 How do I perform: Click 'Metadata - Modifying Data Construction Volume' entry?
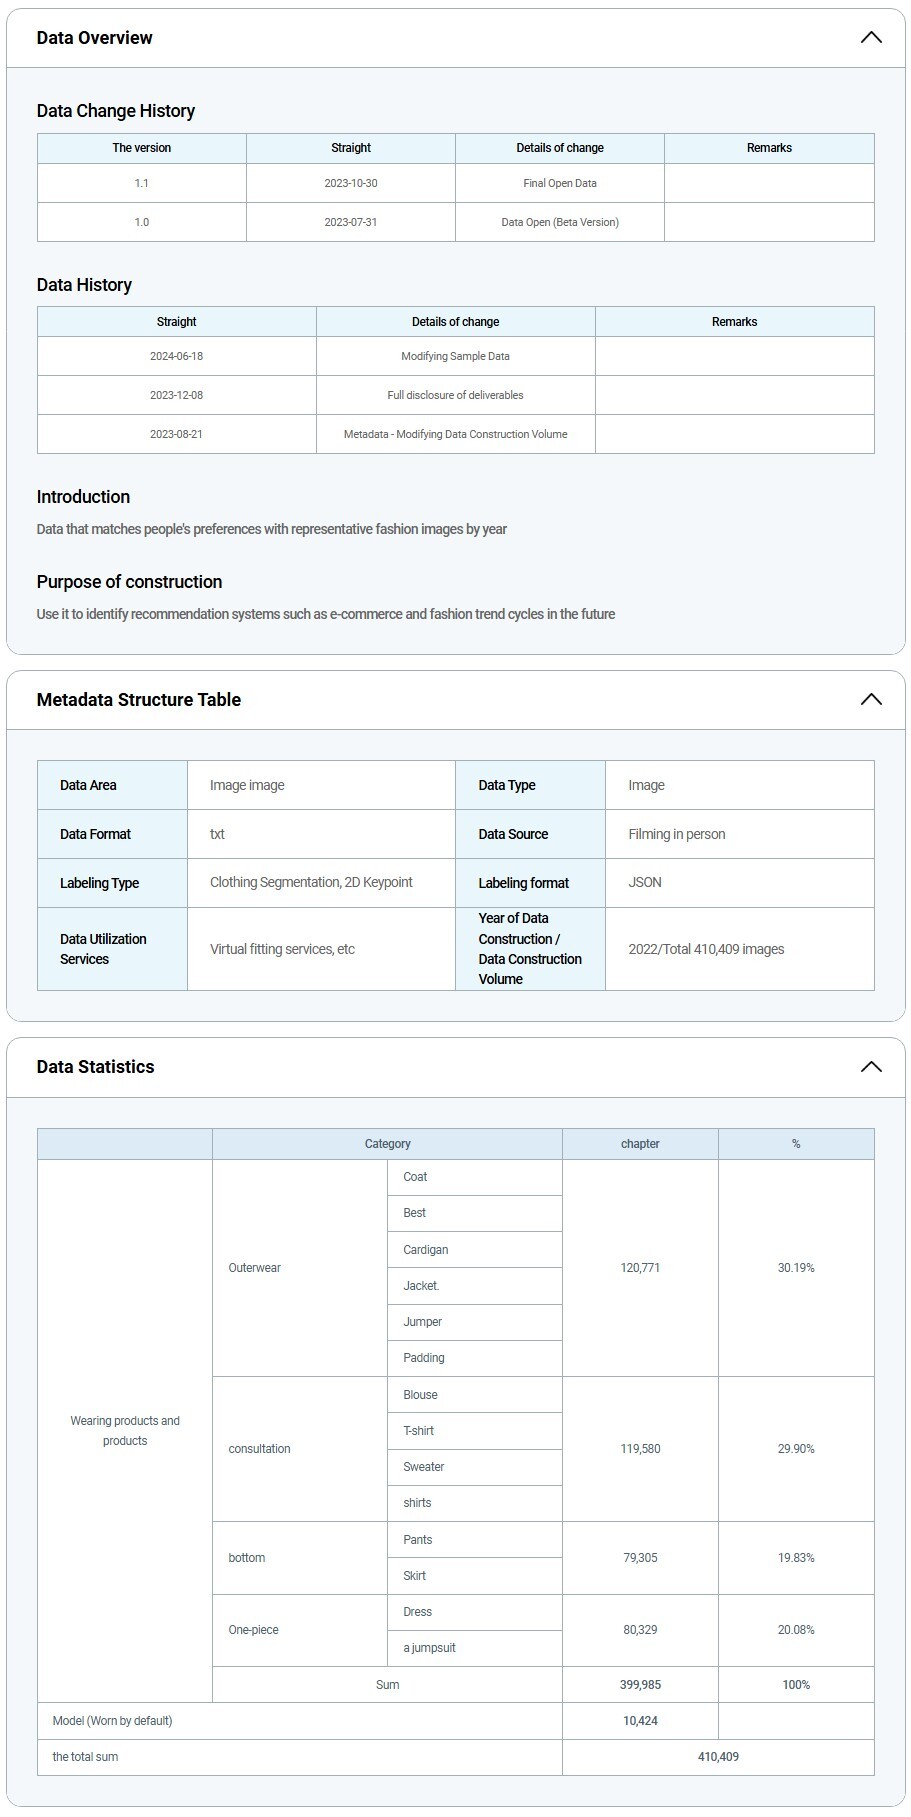point(456,434)
